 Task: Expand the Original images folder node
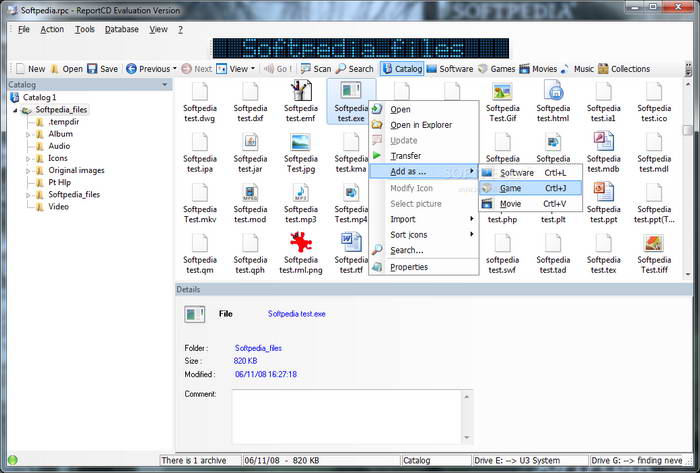click(28, 170)
